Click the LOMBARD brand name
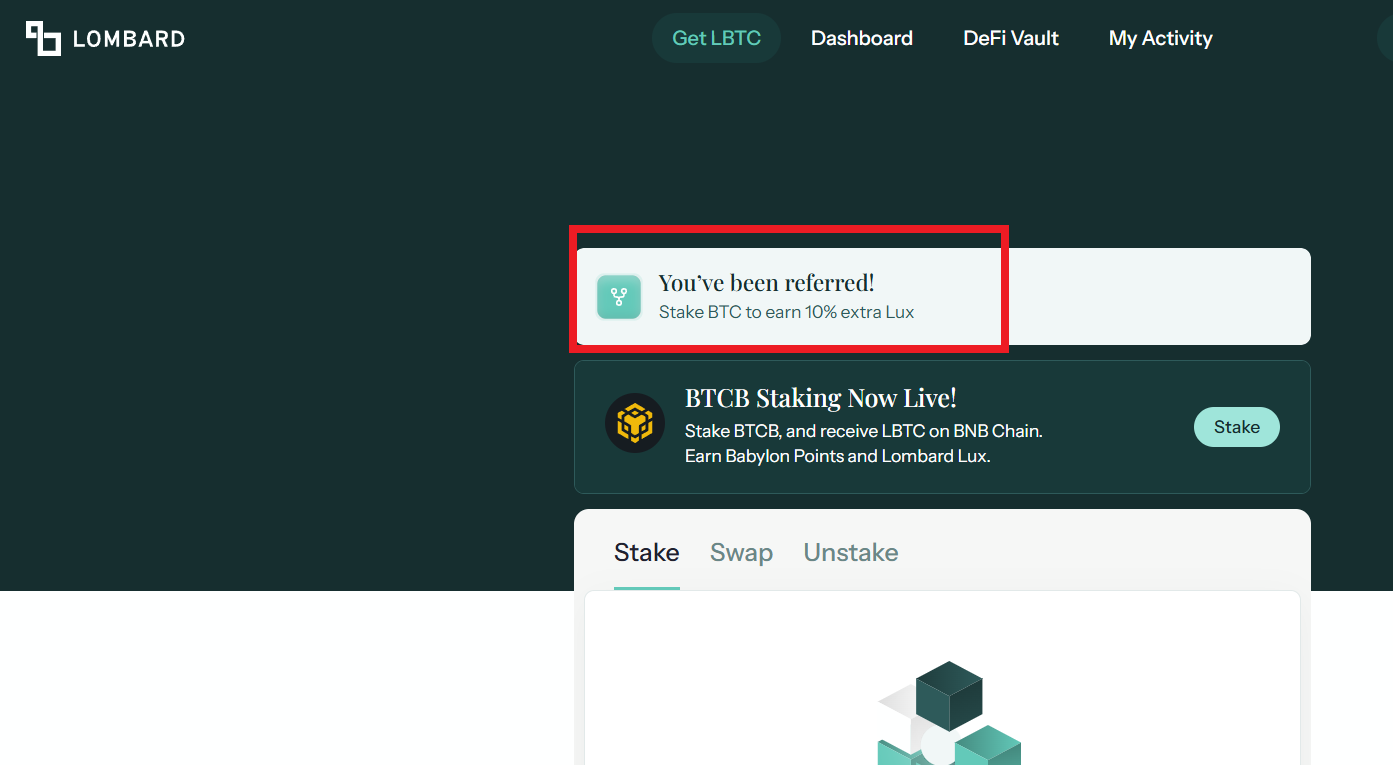Viewport: 1393px width, 765px height. [129, 39]
